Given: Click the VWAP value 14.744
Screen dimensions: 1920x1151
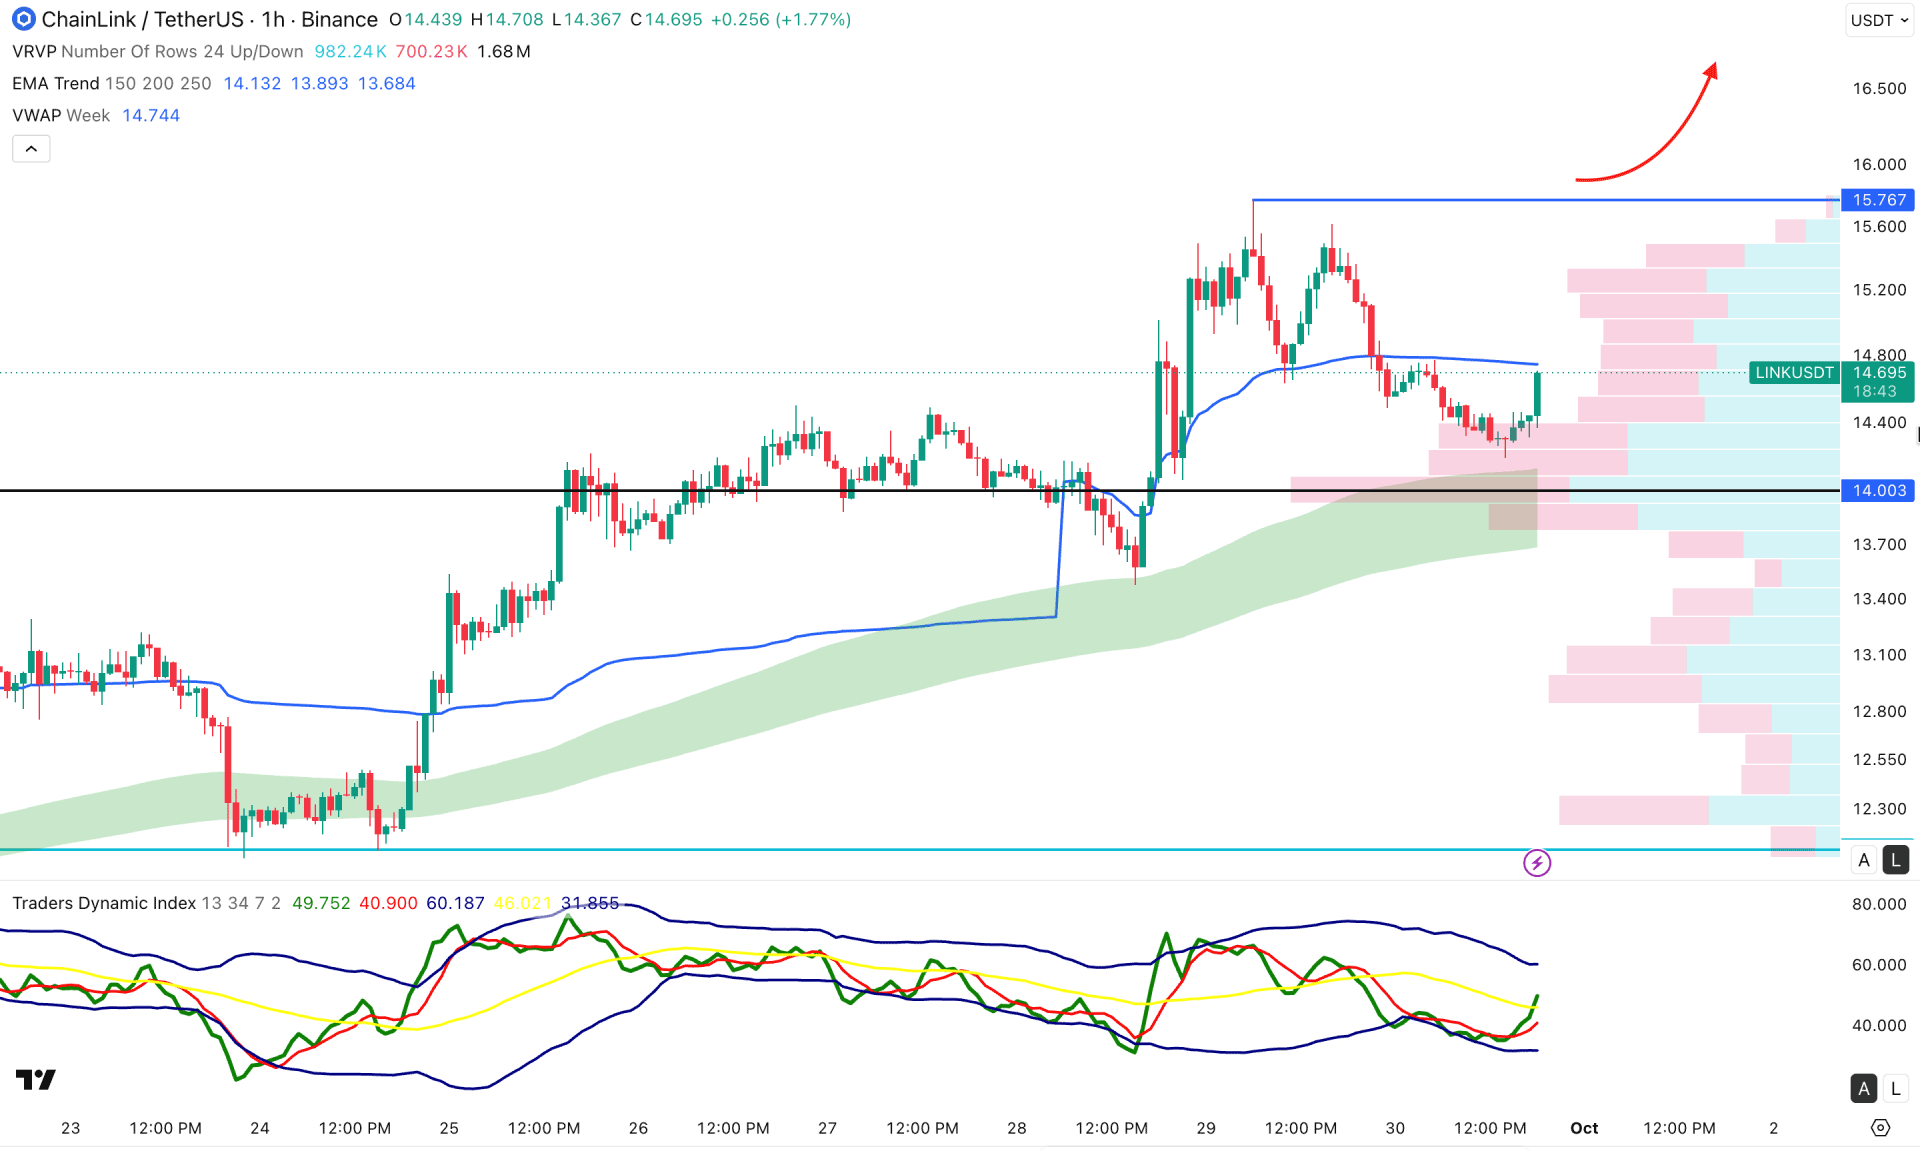Looking at the screenshot, I should (x=151, y=115).
